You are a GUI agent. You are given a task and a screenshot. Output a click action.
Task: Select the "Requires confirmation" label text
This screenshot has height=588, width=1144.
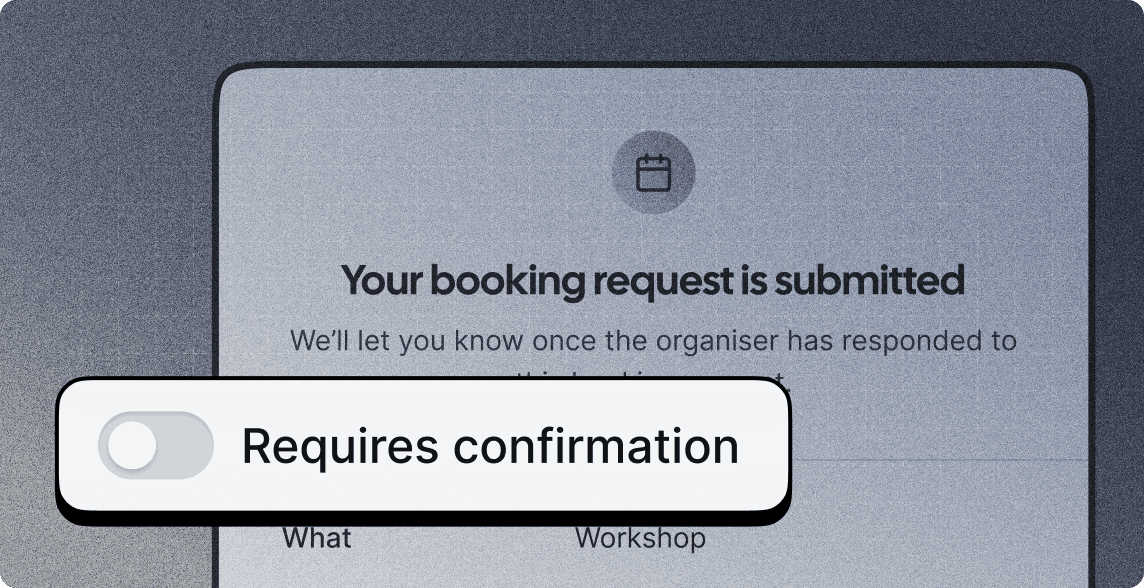click(490, 446)
